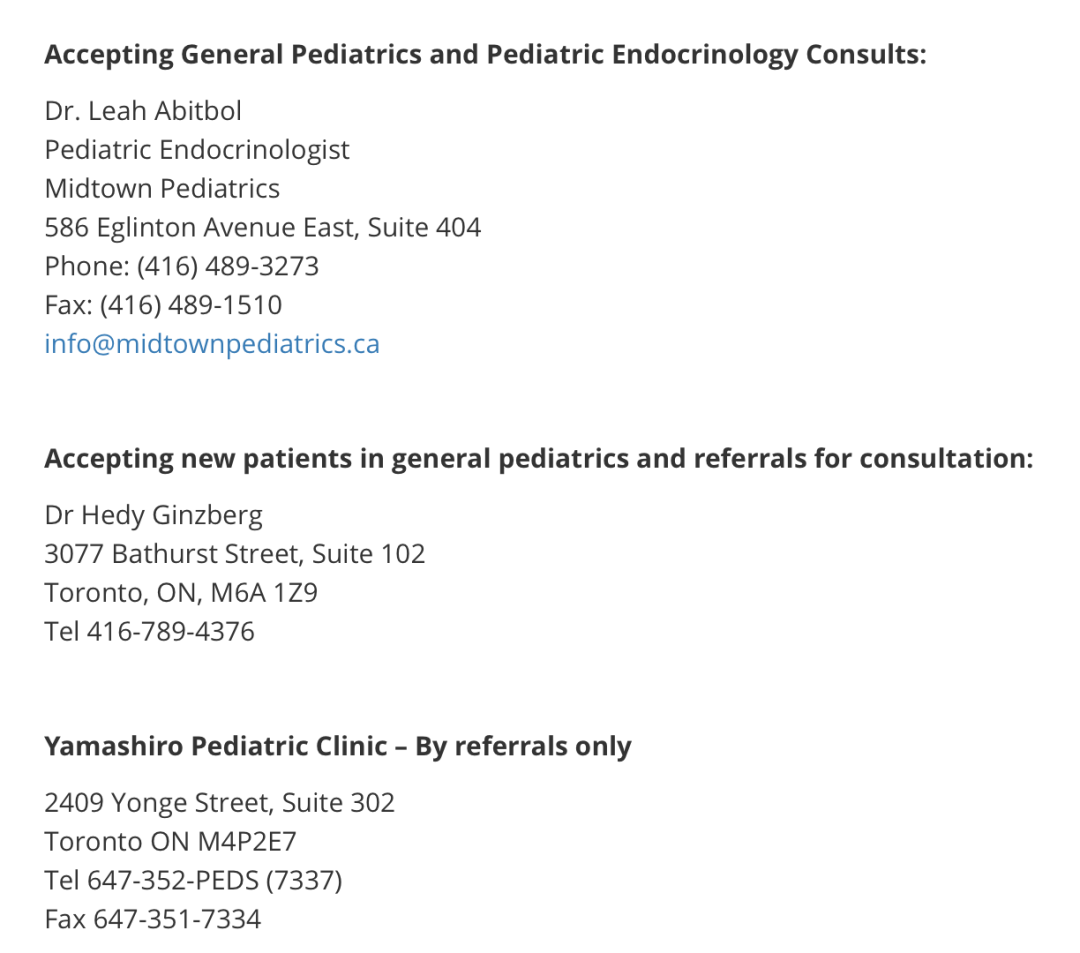Screen dimensions: 1080x953
Task: Click the Accepting General Pediatrics heading
Action: click(486, 55)
